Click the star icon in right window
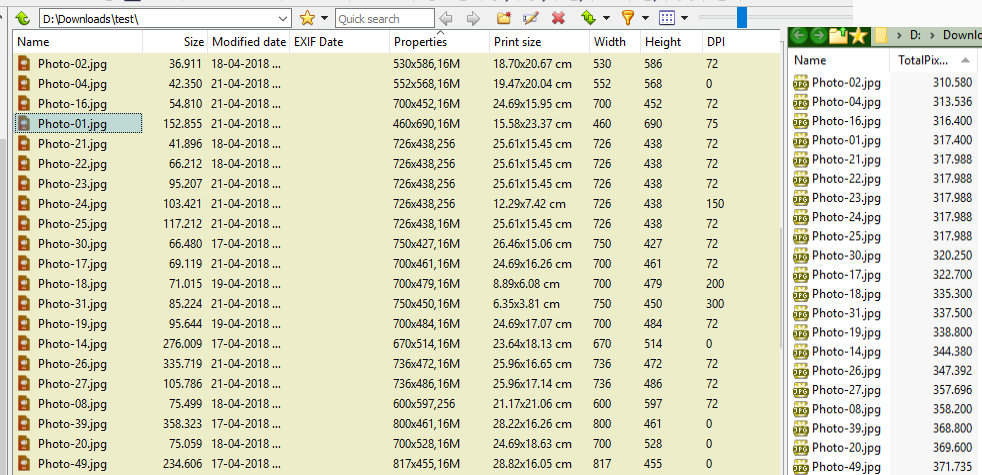Viewport: 982px width, 475px height. pos(857,36)
